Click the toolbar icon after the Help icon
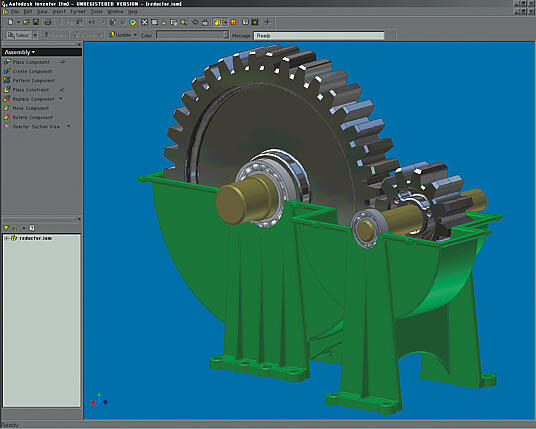 tap(255, 22)
